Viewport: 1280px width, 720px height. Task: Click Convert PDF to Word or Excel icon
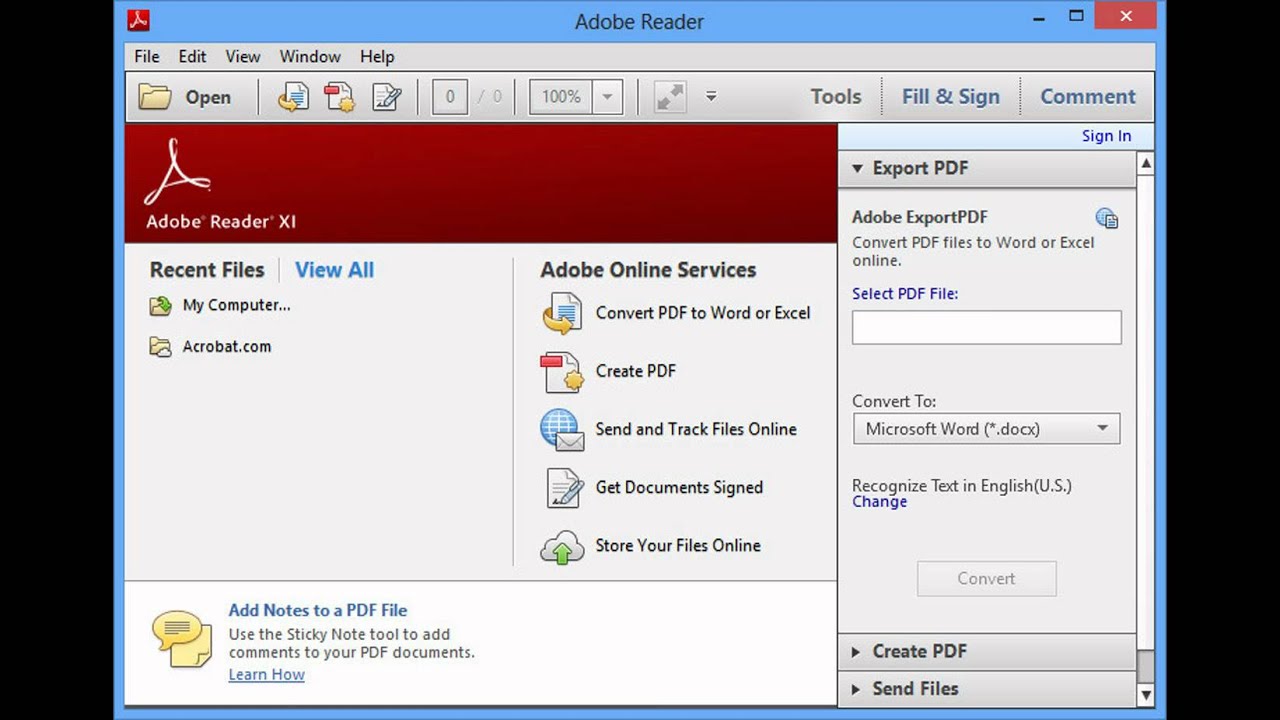tap(562, 314)
